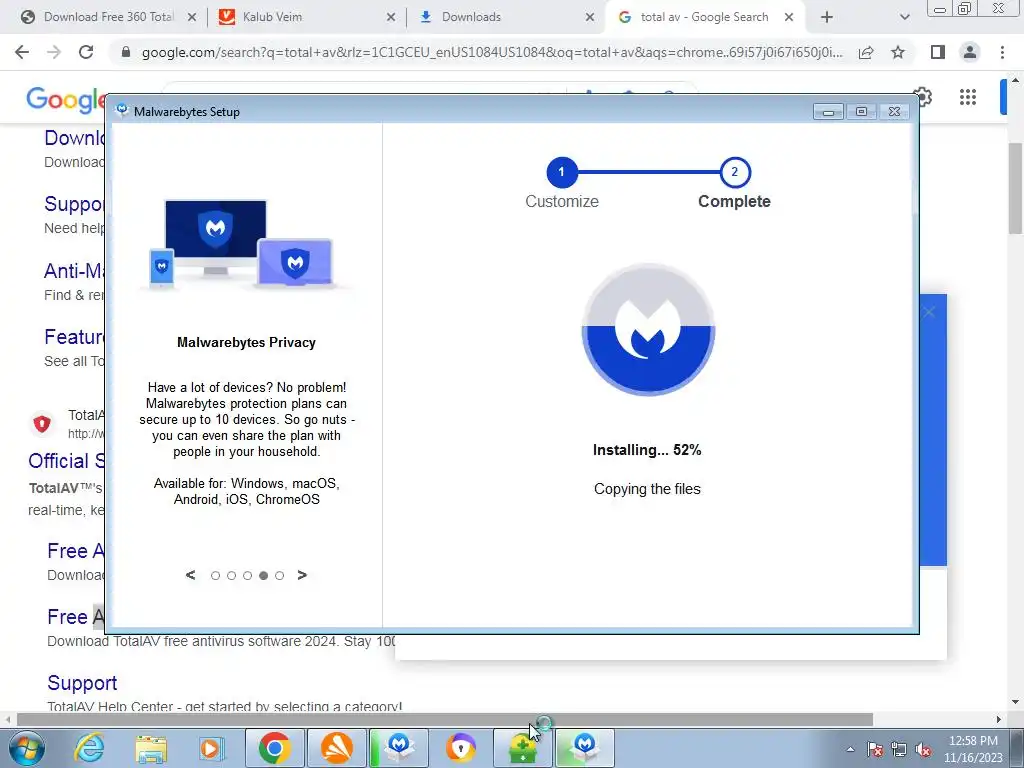The width and height of the screenshot is (1024, 768).
Task: Click the Chrome address bar URL
Action: click(x=492, y=52)
